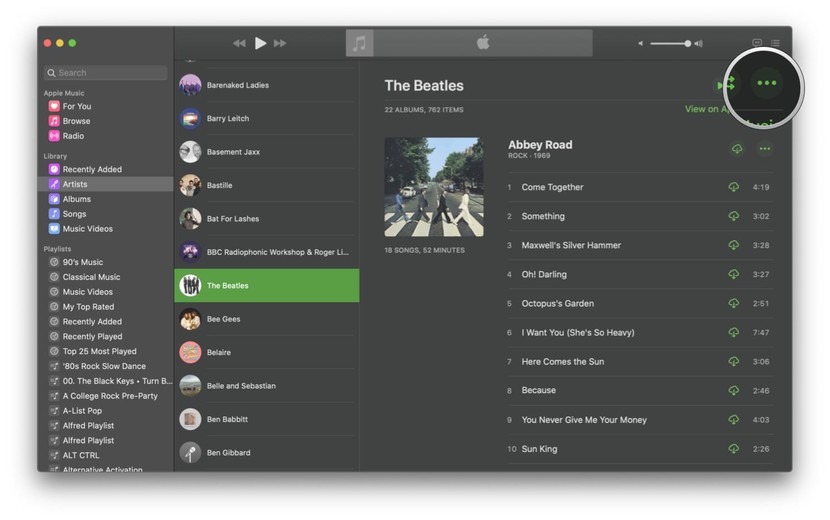Screen dimensions: 830x520
Task: Mute using the low-volume speaker icon
Action: pos(640,43)
